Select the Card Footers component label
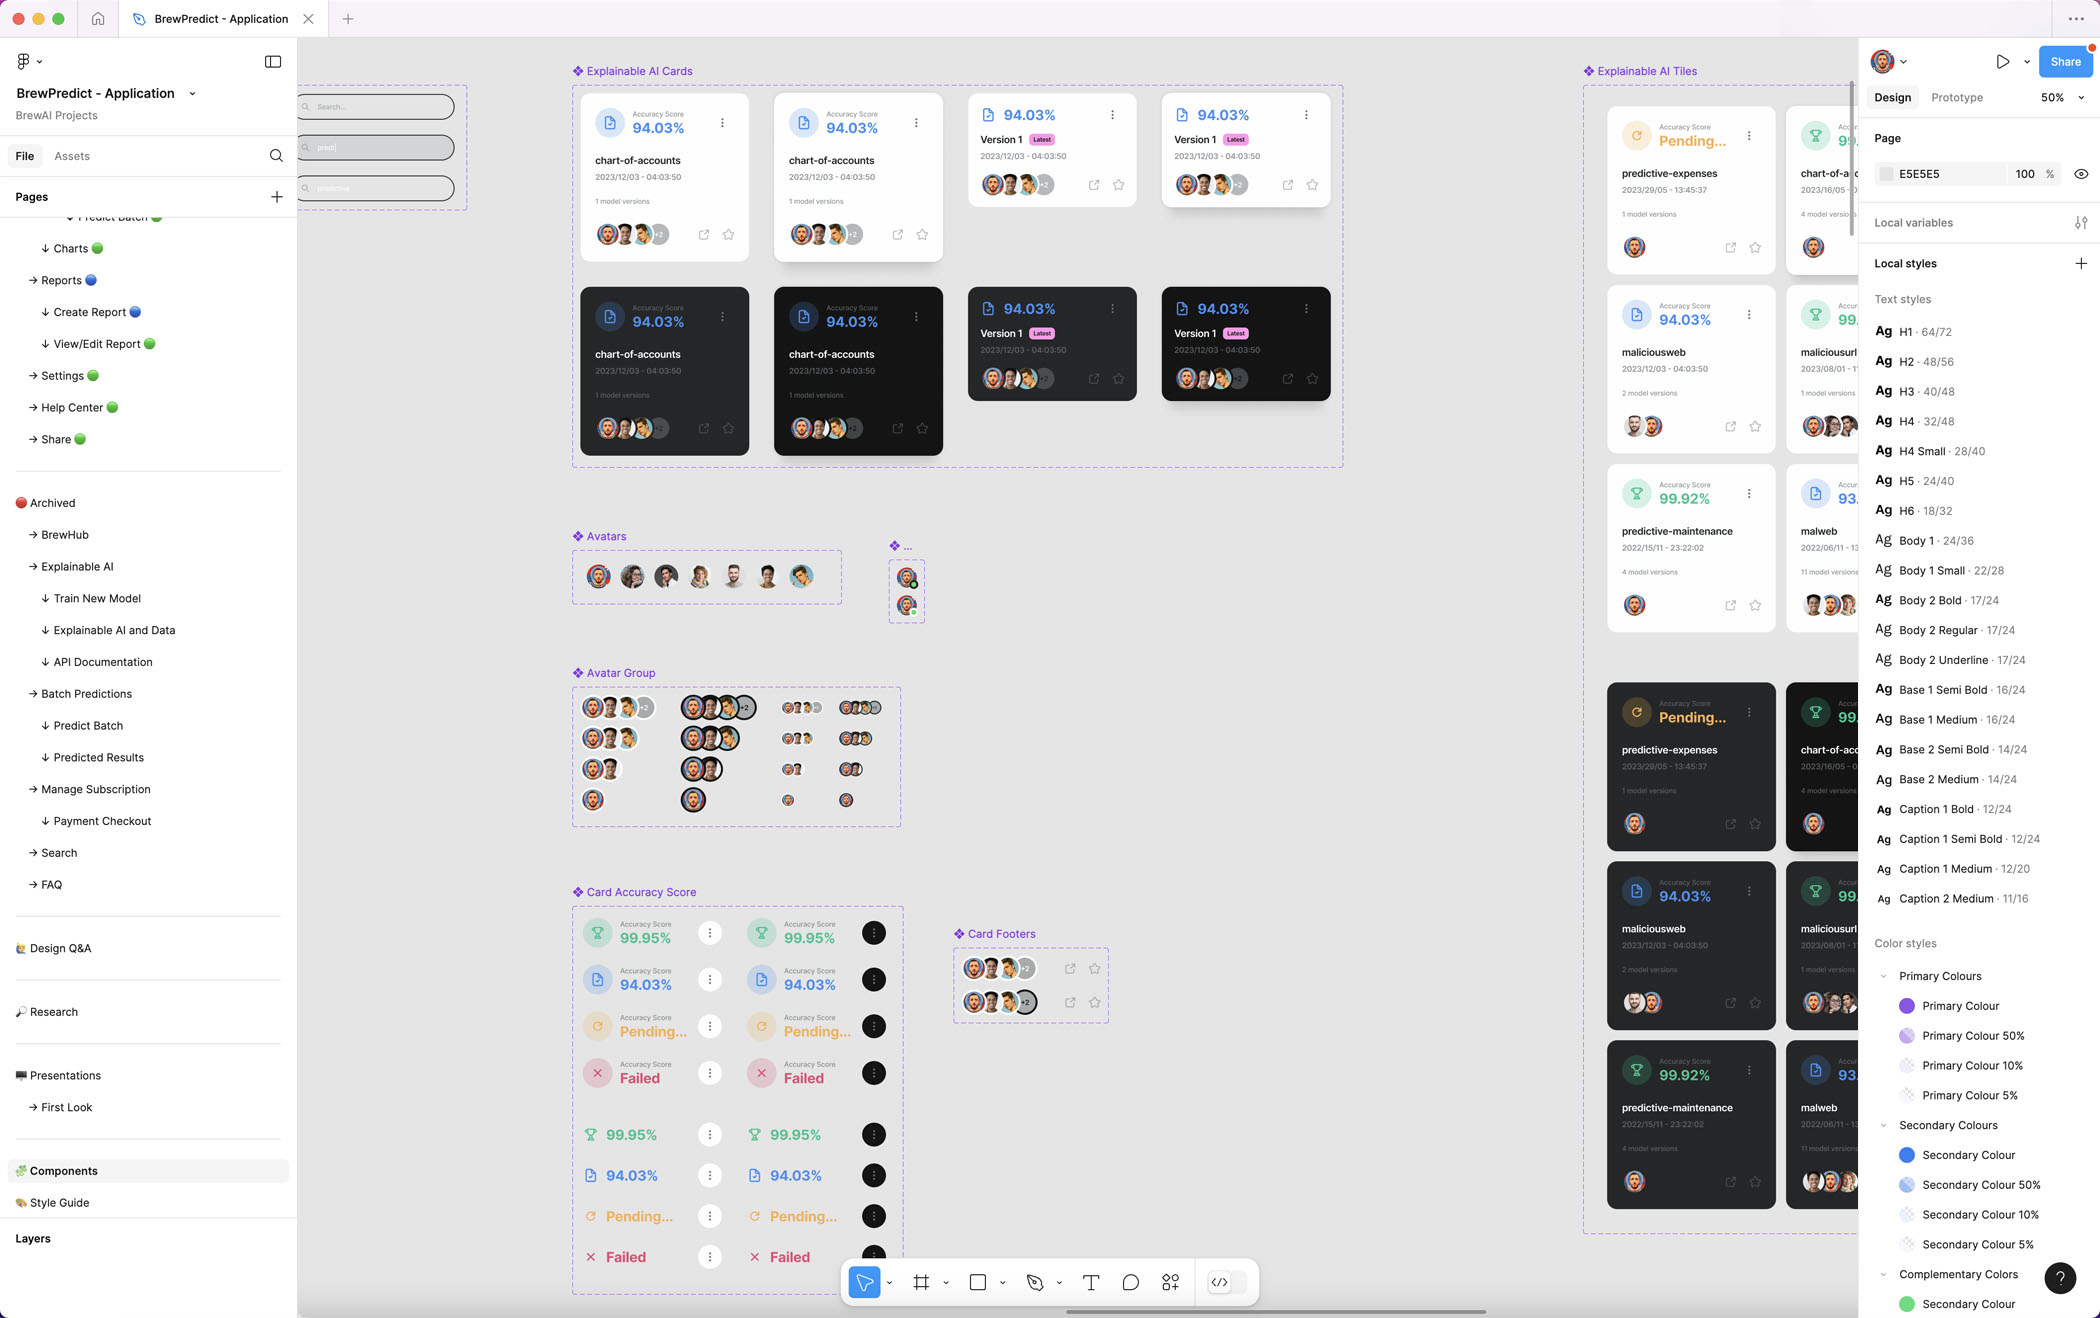The height and width of the screenshot is (1318, 2100). tap(1001, 934)
